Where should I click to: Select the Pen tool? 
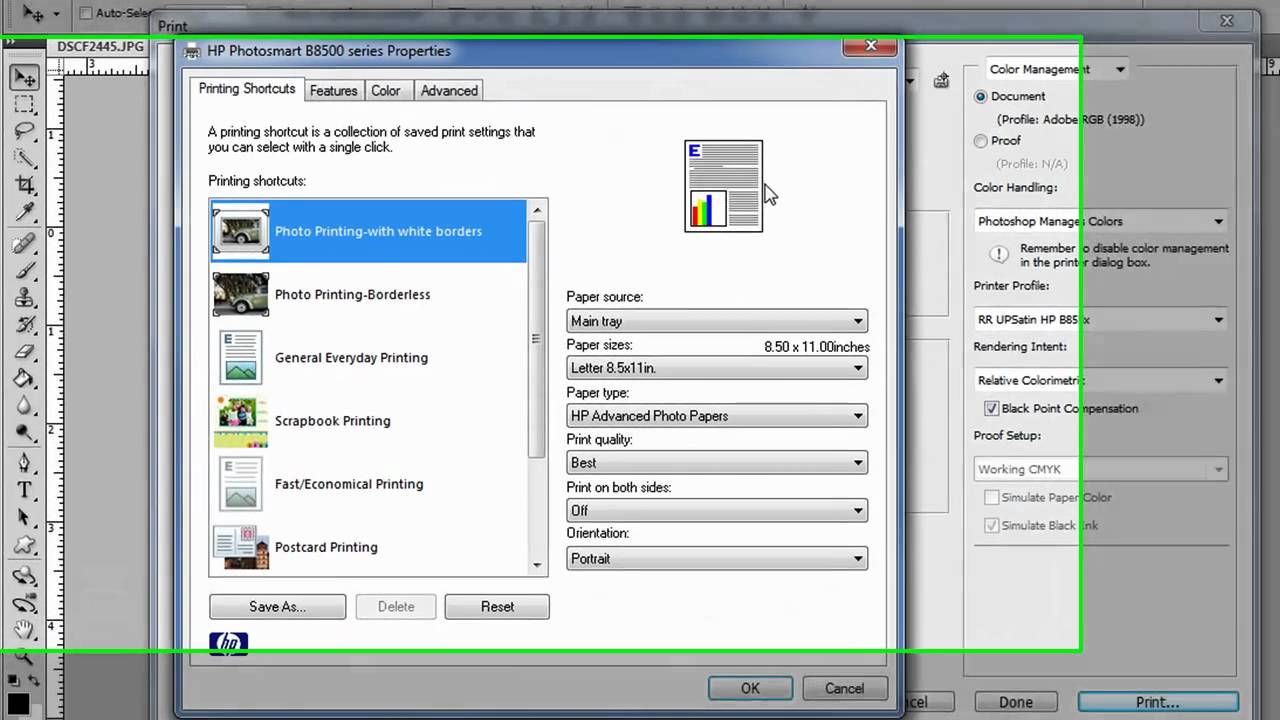[x=25, y=464]
